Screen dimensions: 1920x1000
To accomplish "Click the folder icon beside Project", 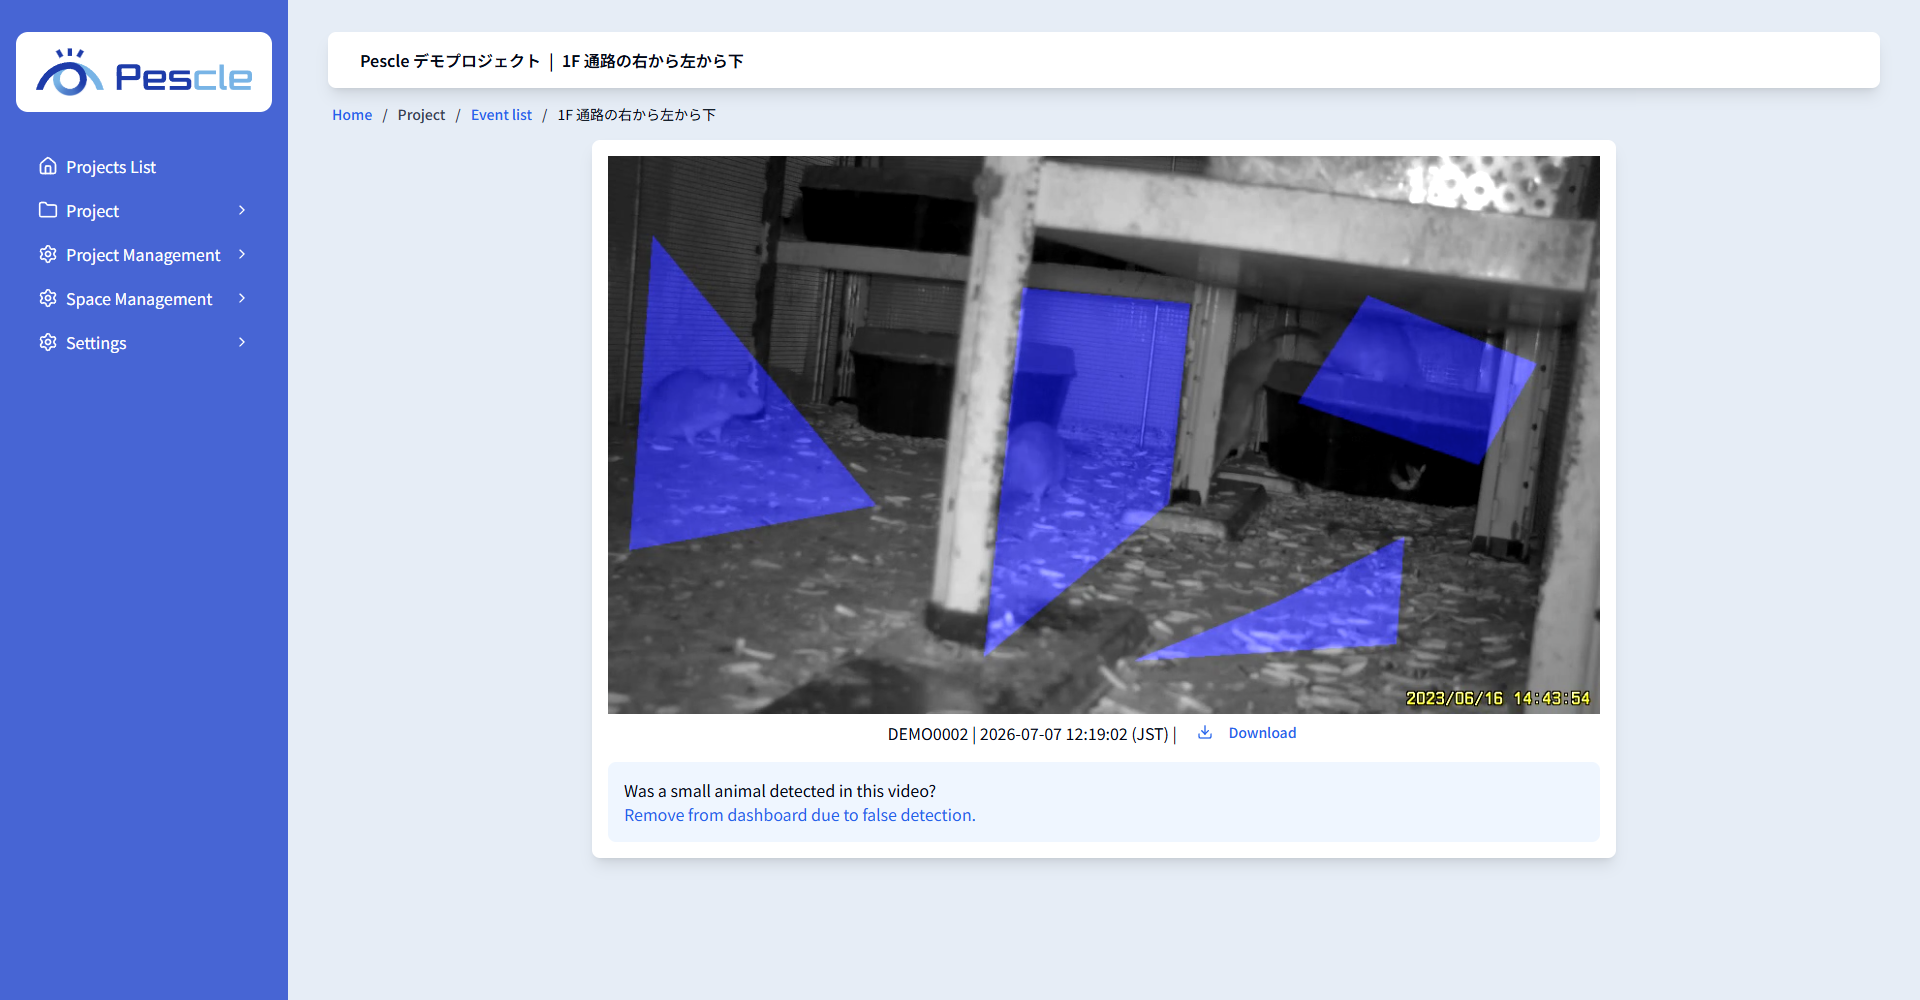I will pos(48,210).
